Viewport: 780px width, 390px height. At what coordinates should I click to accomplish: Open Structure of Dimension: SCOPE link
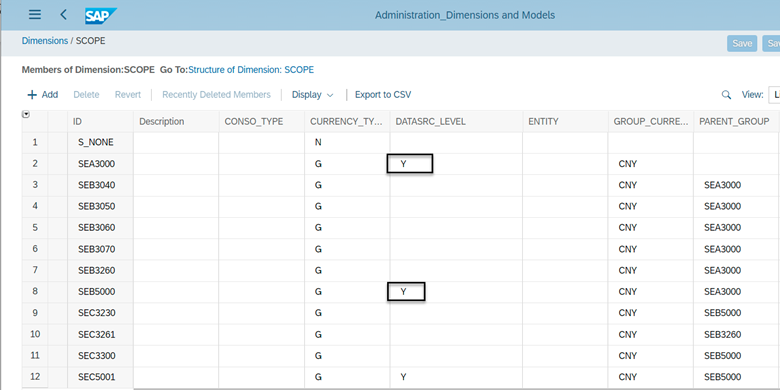coord(251,70)
